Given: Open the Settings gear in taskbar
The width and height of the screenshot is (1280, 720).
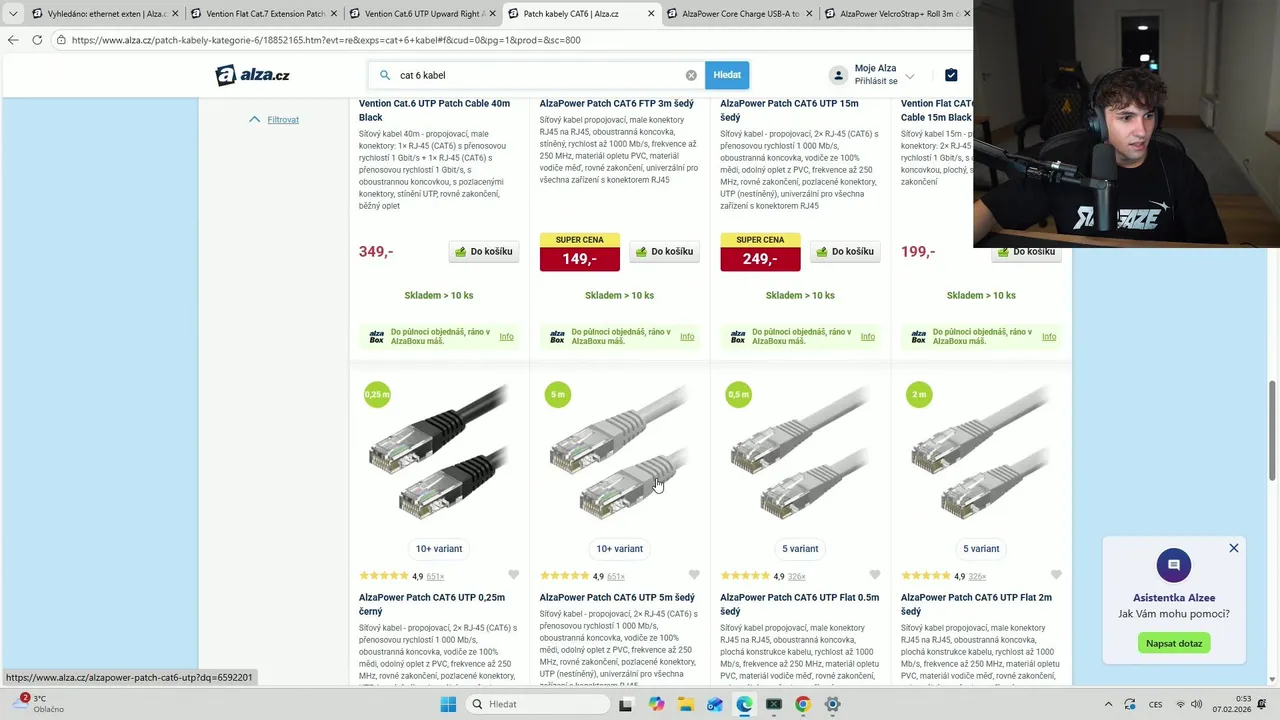Looking at the screenshot, I should [x=832, y=704].
